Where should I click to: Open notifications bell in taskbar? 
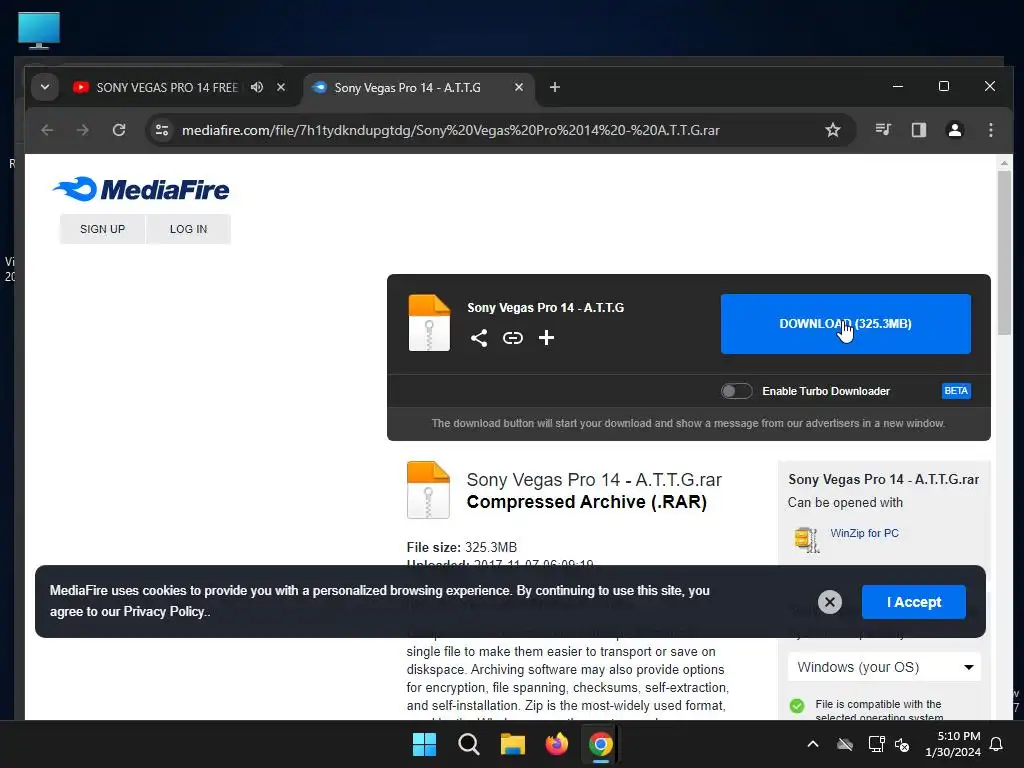997,744
